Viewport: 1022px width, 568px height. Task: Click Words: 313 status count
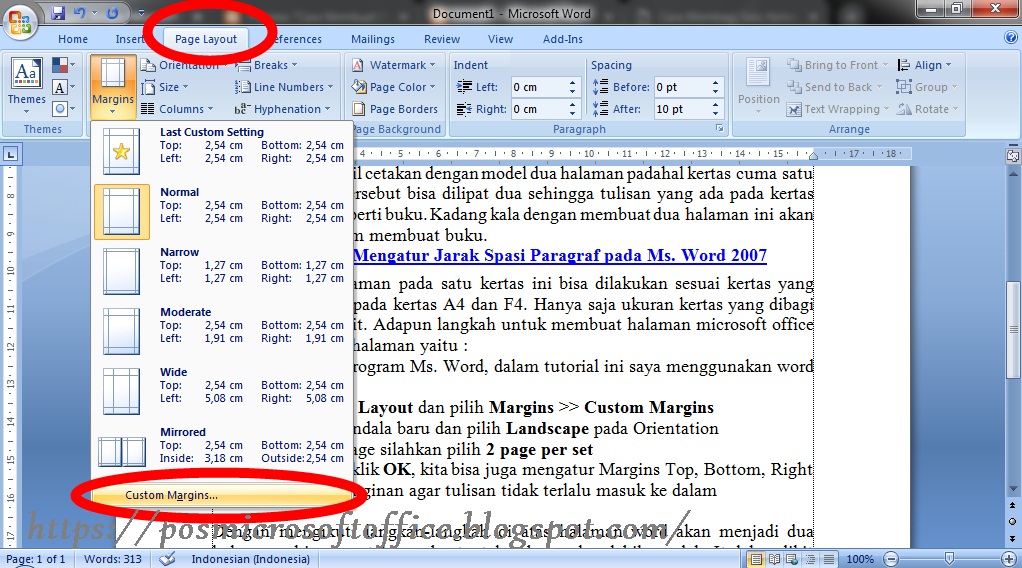click(x=113, y=559)
